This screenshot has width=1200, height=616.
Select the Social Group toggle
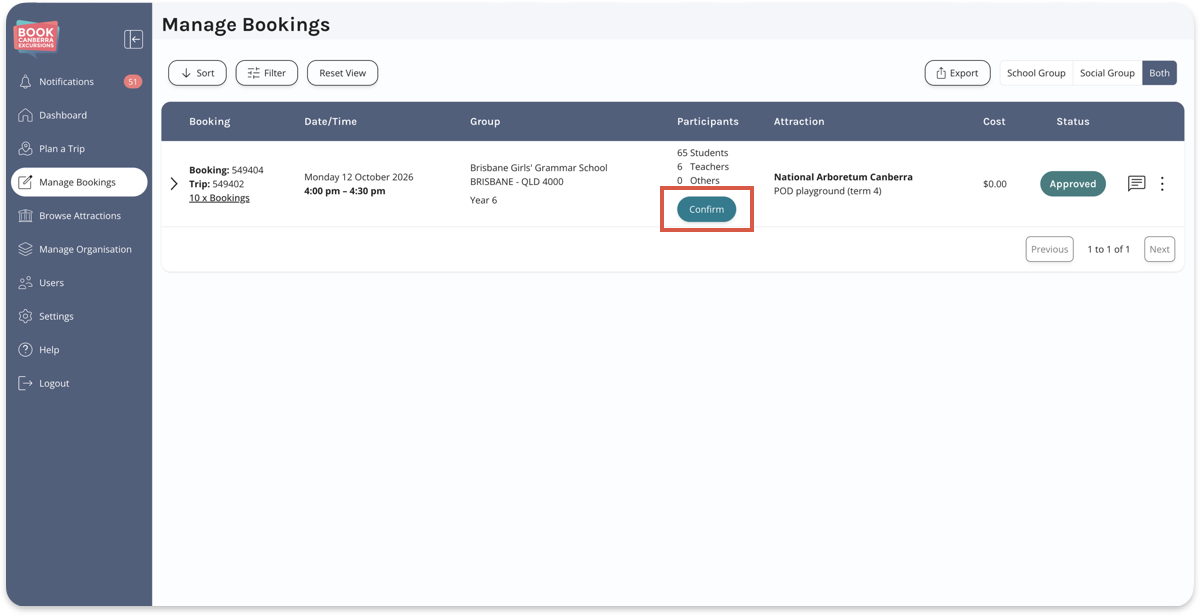[1107, 73]
